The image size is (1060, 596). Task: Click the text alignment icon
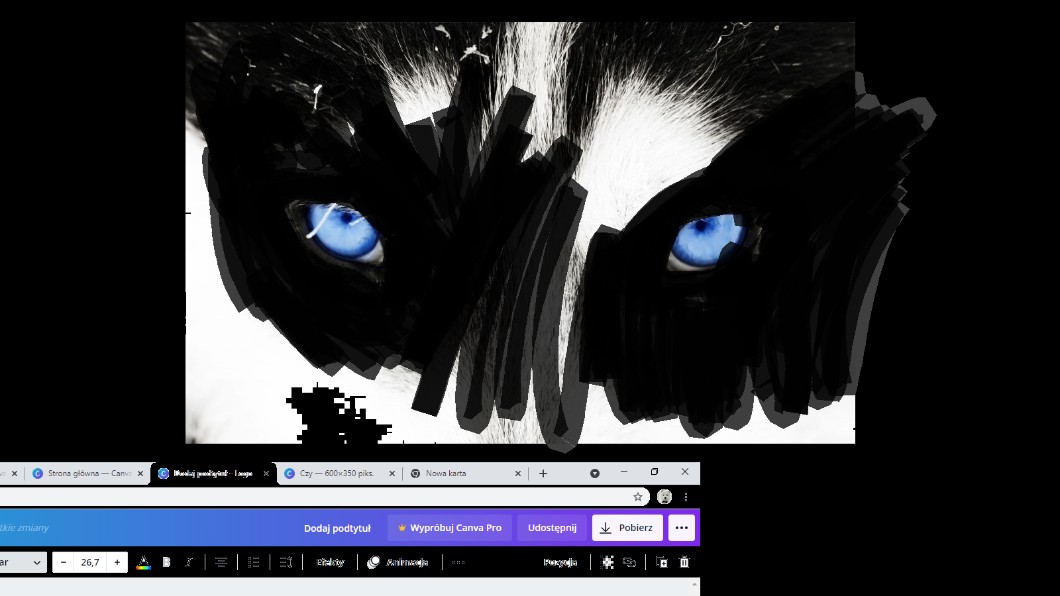pyautogui.click(x=221, y=562)
